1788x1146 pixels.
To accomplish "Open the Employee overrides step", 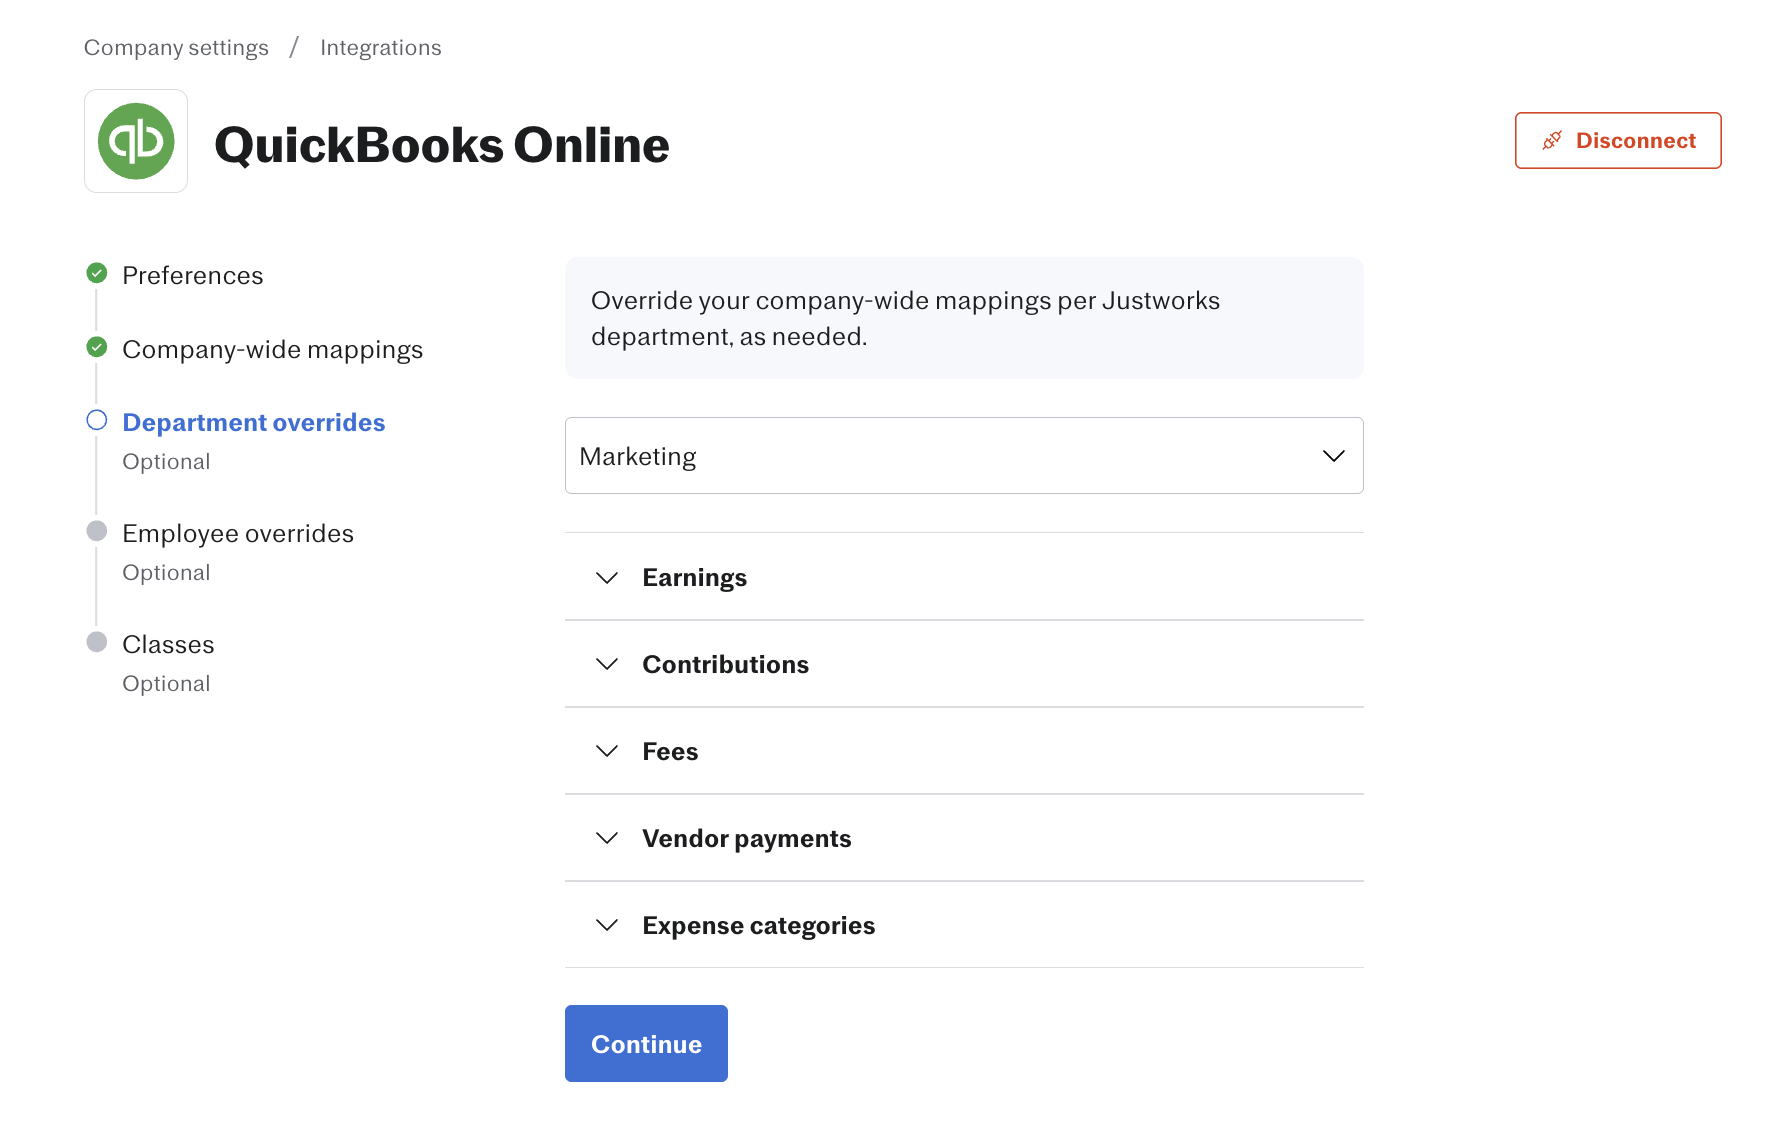I will (x=238, y=534).
